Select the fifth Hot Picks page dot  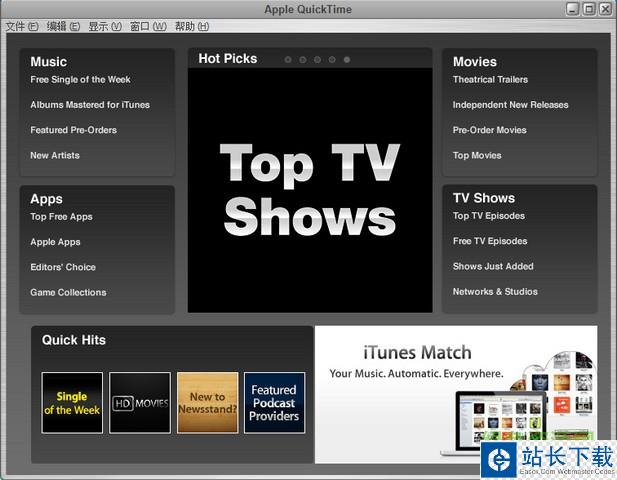tap(347, 60)
